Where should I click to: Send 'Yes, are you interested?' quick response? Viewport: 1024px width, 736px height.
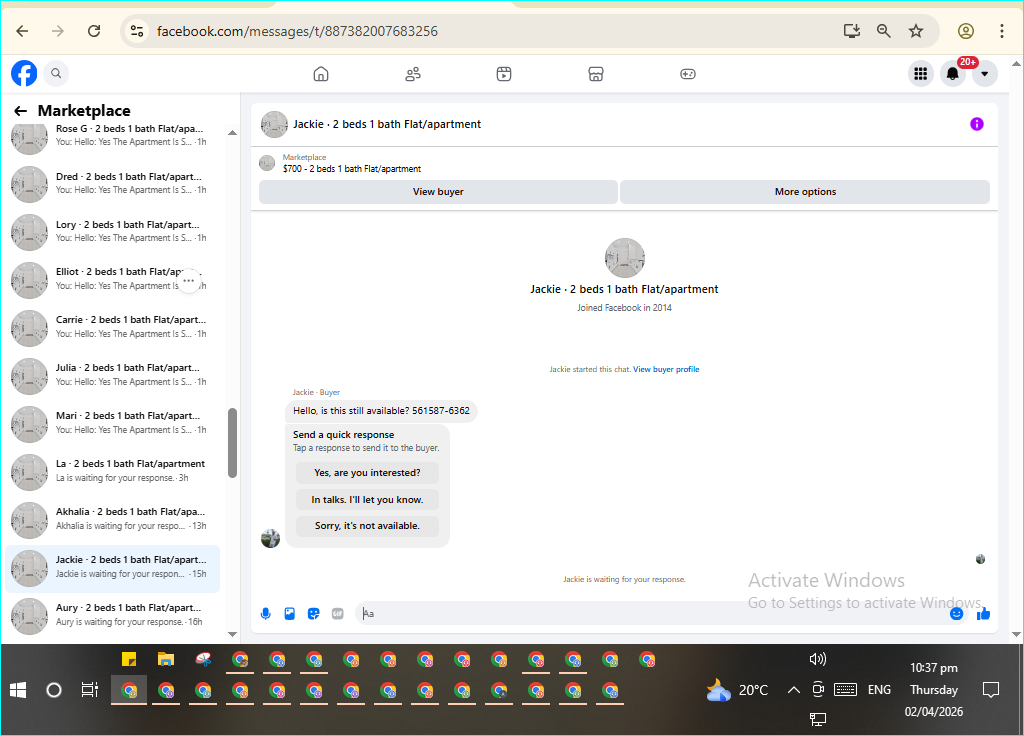pyautogui.click(x=367, y=473)
